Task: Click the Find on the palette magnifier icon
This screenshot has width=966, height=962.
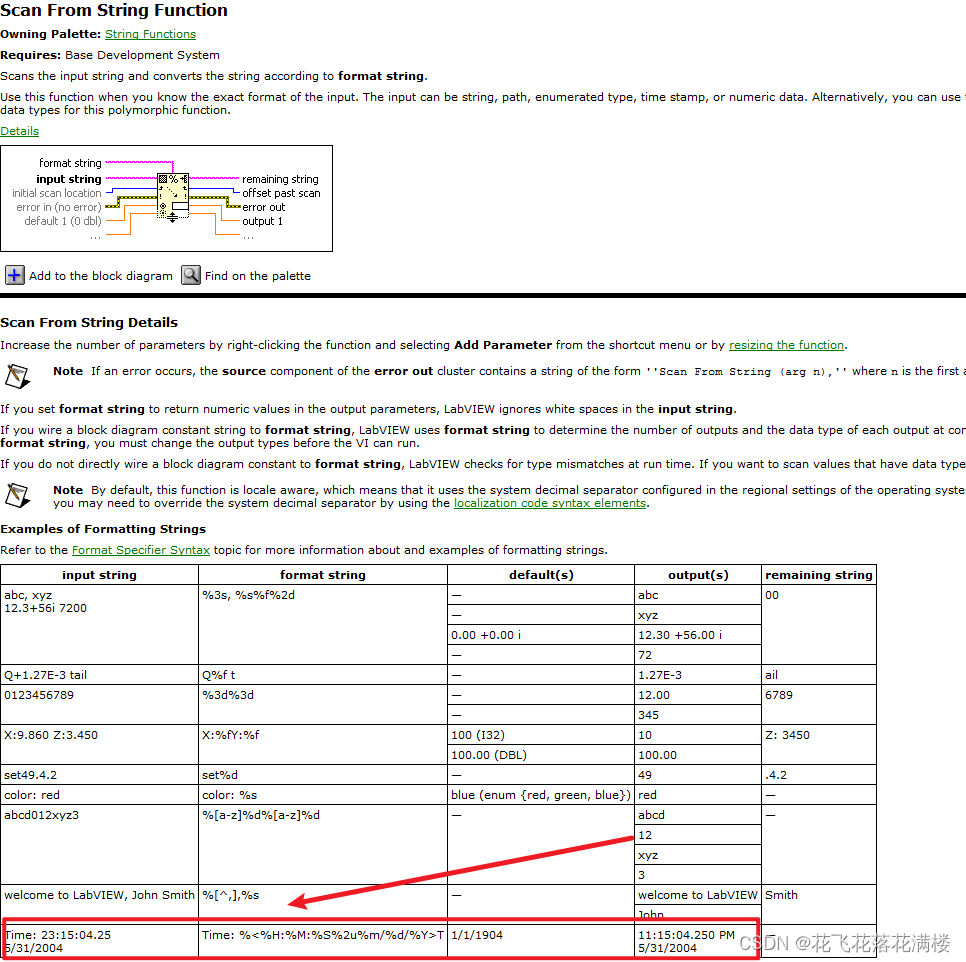Action: 191,275
